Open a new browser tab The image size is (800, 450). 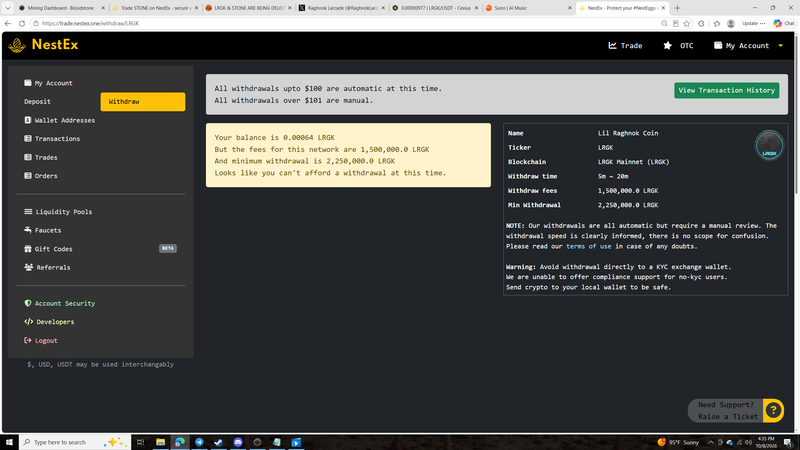click(x=677, y=8)
